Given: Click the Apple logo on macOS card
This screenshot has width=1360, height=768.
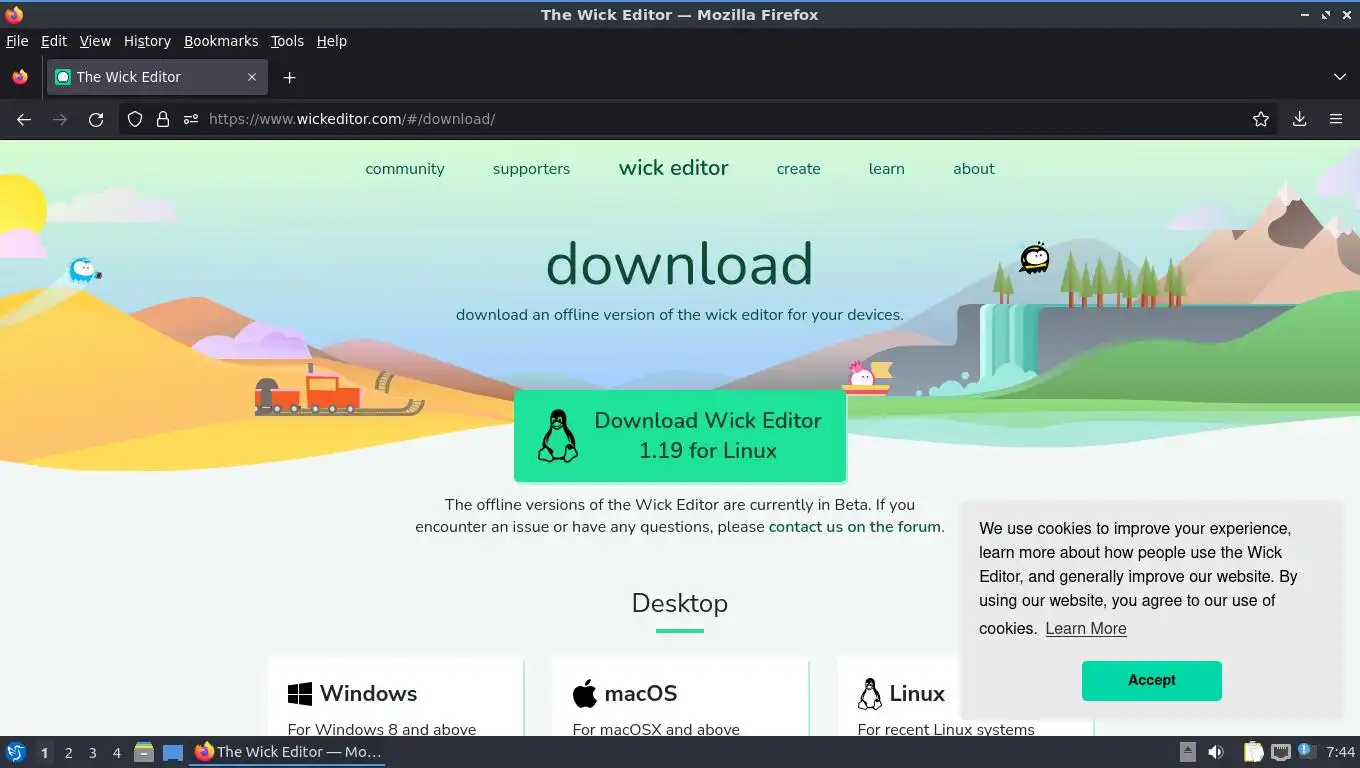Looking at the screenshot, I should click(x=585, y=693).
